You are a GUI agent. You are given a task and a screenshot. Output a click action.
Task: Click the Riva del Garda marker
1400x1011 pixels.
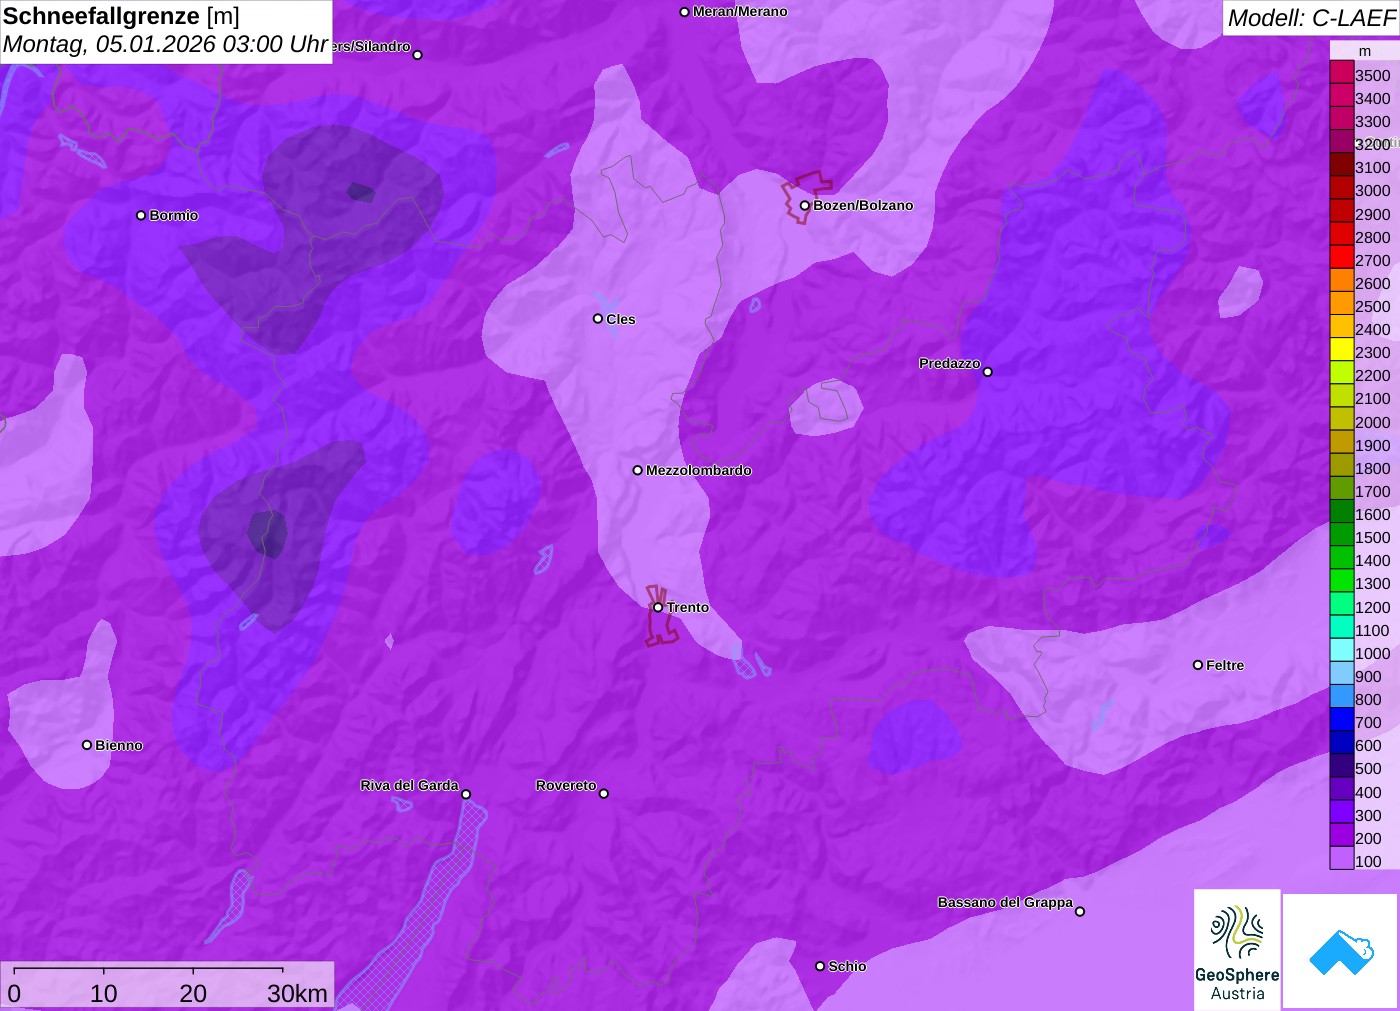click(x=466, y=794)
